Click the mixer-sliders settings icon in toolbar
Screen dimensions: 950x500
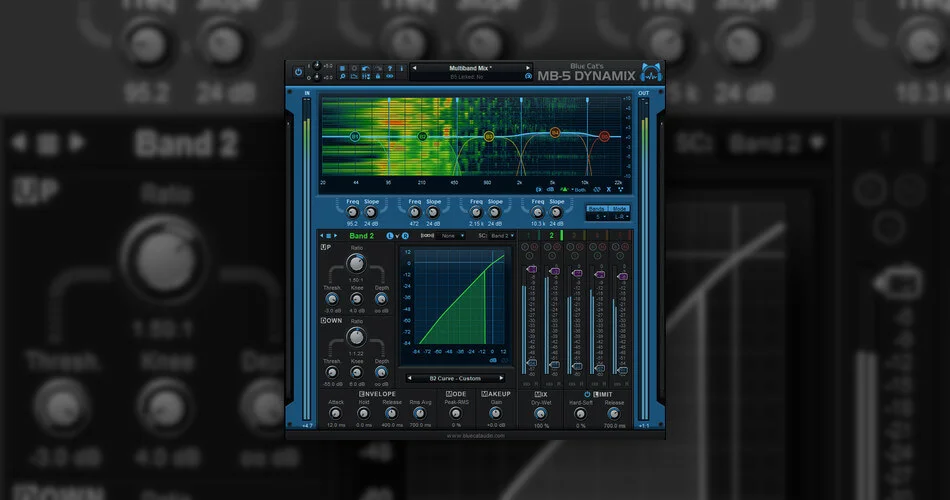[366, 76]
